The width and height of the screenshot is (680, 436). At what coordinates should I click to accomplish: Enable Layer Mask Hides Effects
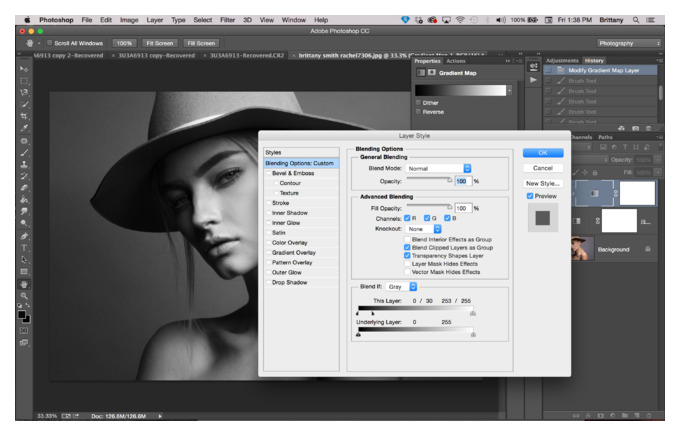pyautogui.click(x=407, y=264)
